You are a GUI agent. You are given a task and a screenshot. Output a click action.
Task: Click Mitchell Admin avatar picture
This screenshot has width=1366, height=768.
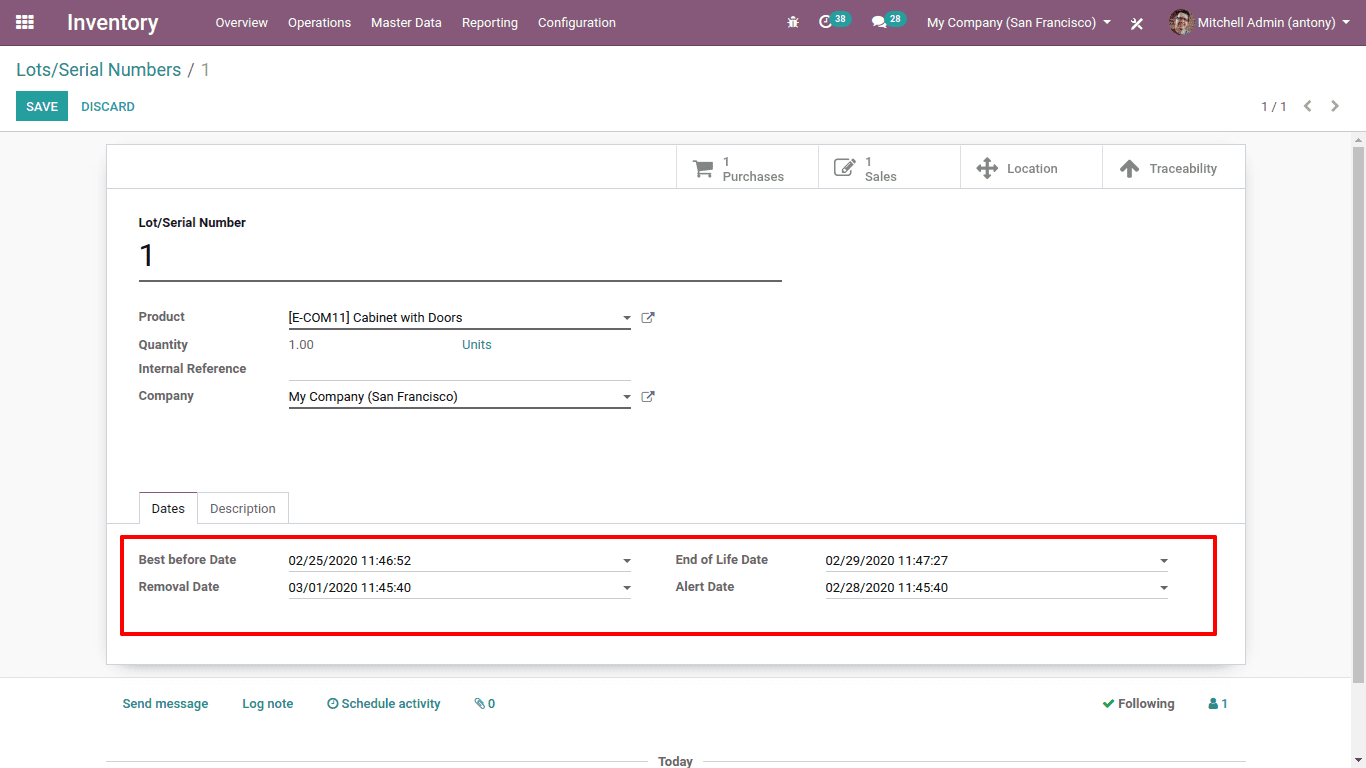click(x=1181, y=22)
